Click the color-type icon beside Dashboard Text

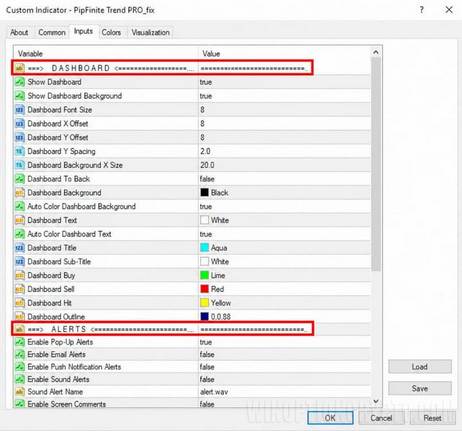[20, 220]
